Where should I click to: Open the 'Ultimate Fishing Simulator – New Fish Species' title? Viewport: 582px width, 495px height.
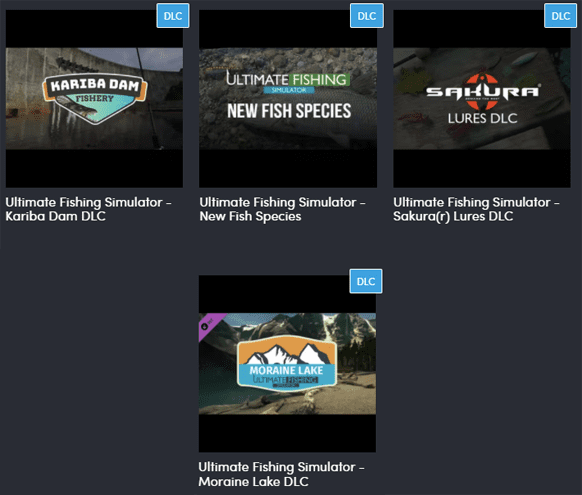(x=282, y=209)
